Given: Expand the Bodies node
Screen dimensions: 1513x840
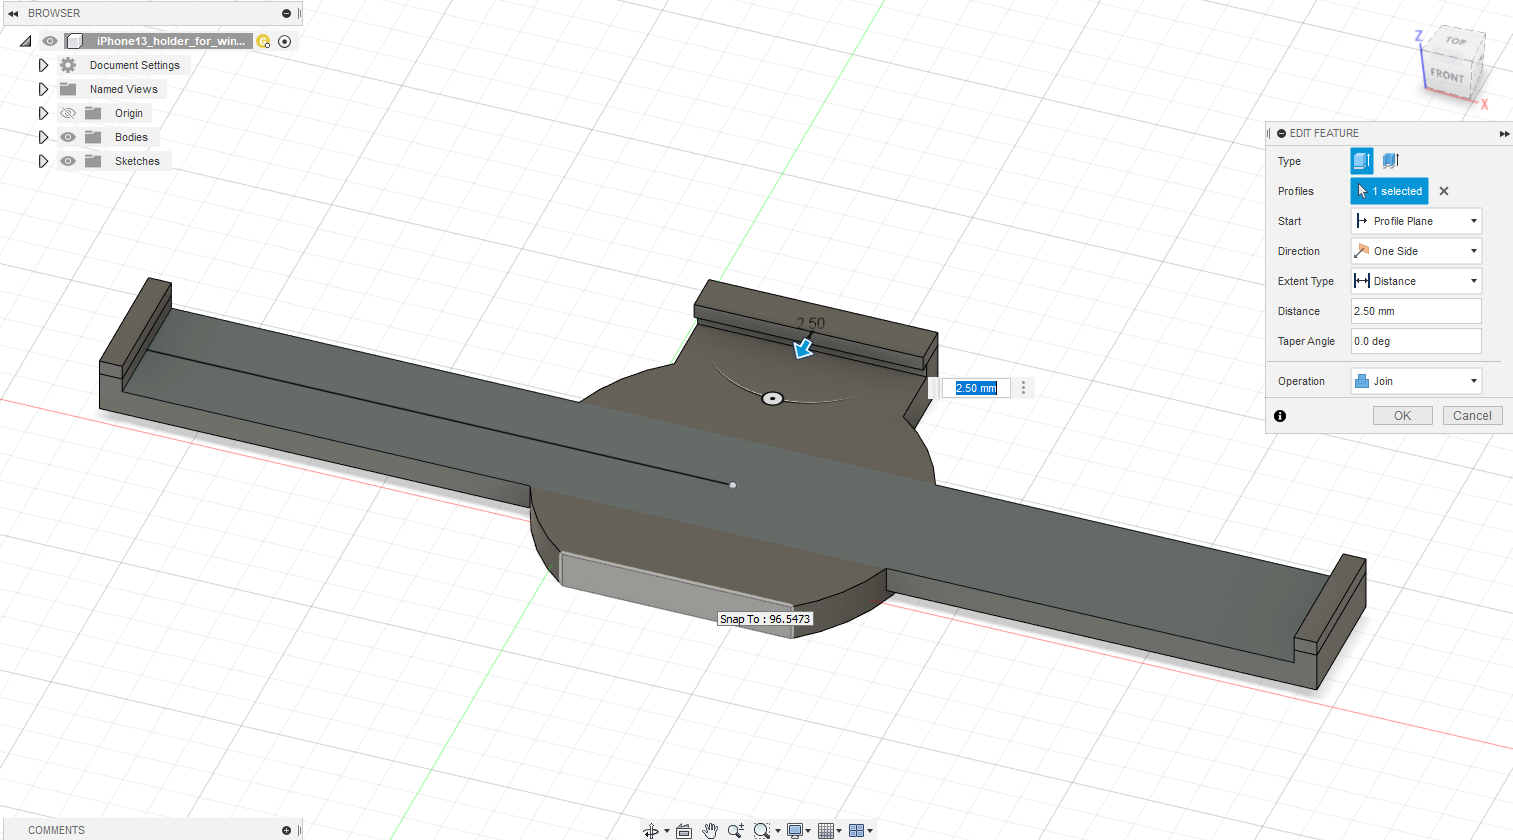Looking at the screenshot, I should tap(43, 137).
